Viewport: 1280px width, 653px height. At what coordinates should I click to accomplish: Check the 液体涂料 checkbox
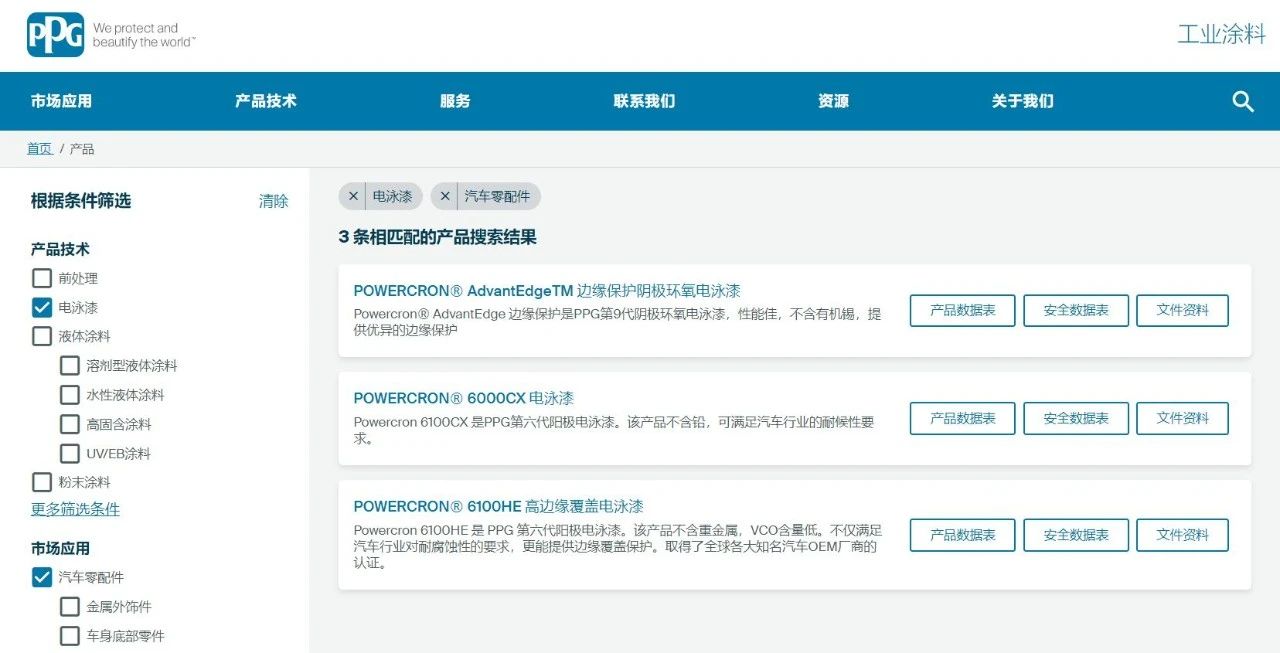[42, 336]
